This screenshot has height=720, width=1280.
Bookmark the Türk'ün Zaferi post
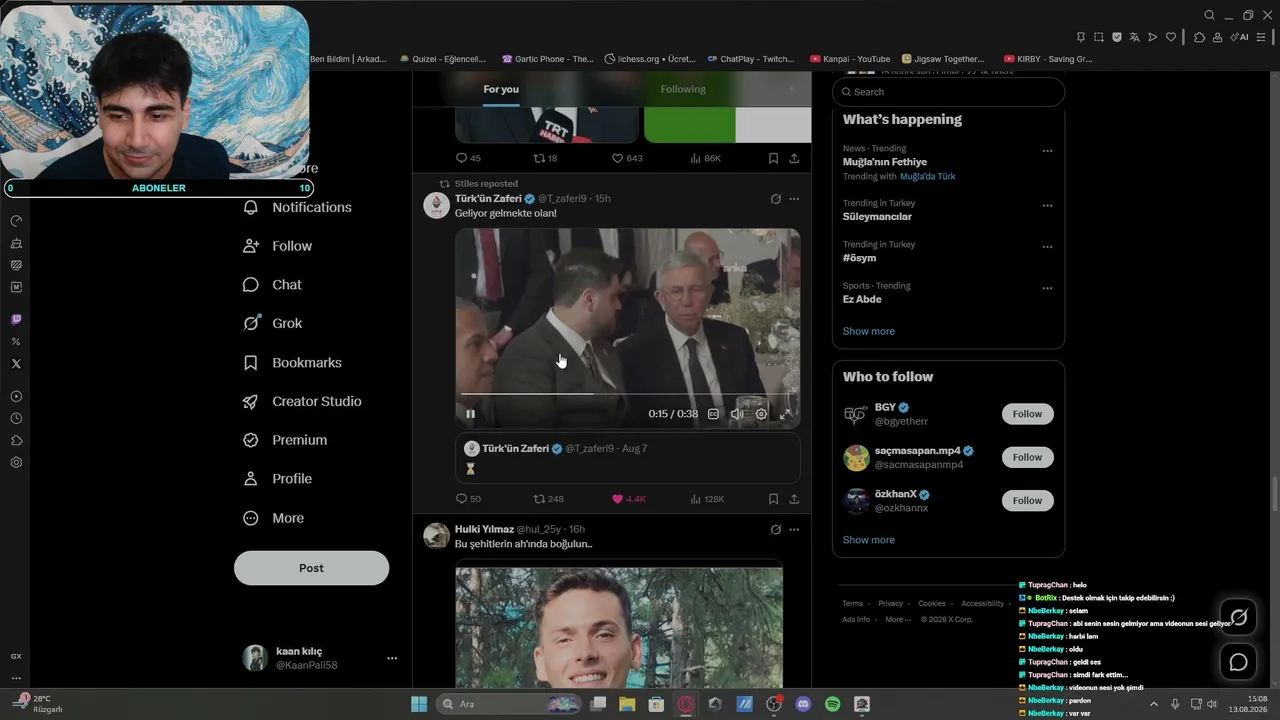point(773,499)
